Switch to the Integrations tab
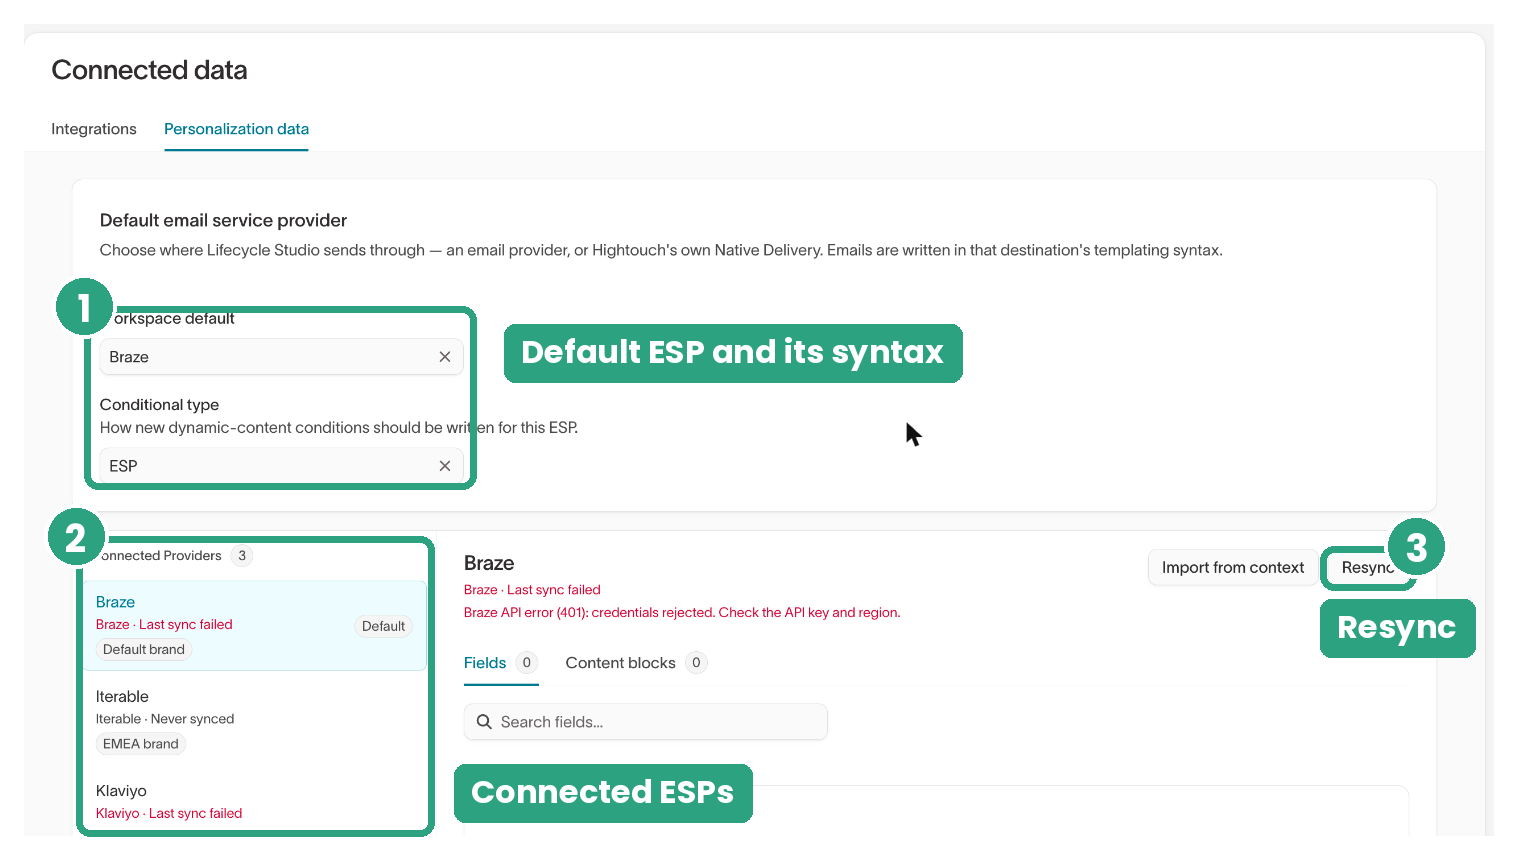 pos(94,129)
